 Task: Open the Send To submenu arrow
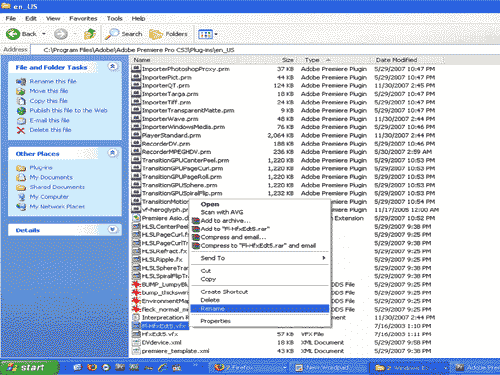click(x=323, y=258)
